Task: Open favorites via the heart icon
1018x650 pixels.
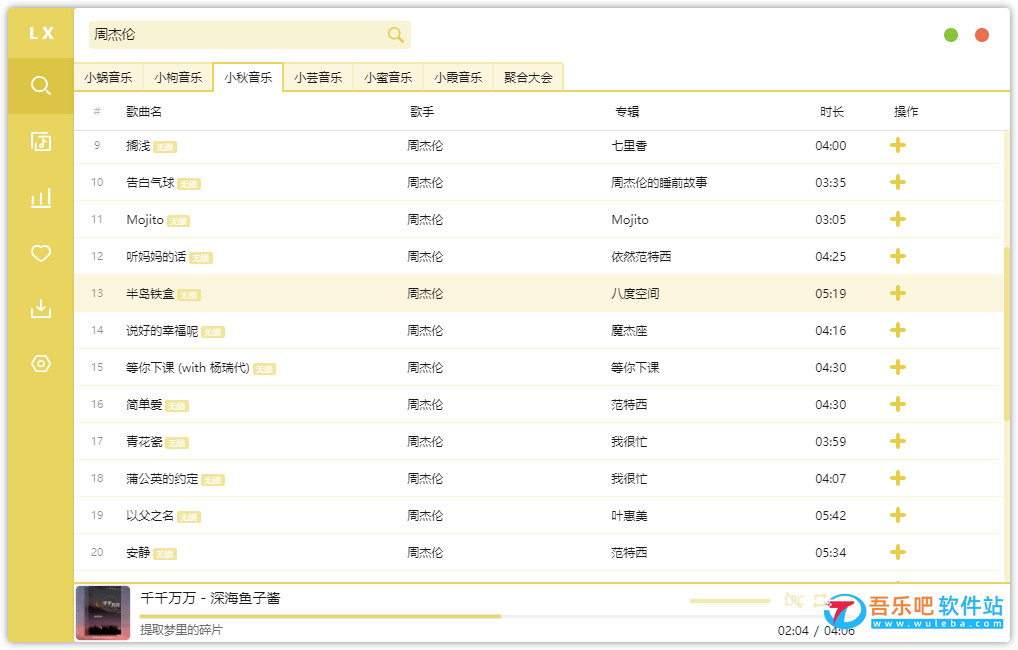Action: tap(40, 254)
